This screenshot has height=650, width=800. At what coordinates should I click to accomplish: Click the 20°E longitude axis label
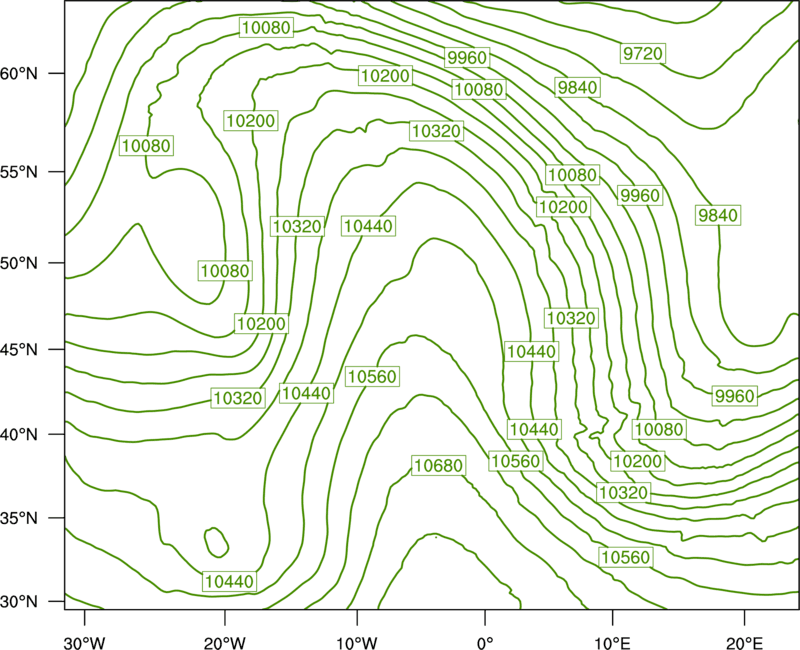[744, 643]
